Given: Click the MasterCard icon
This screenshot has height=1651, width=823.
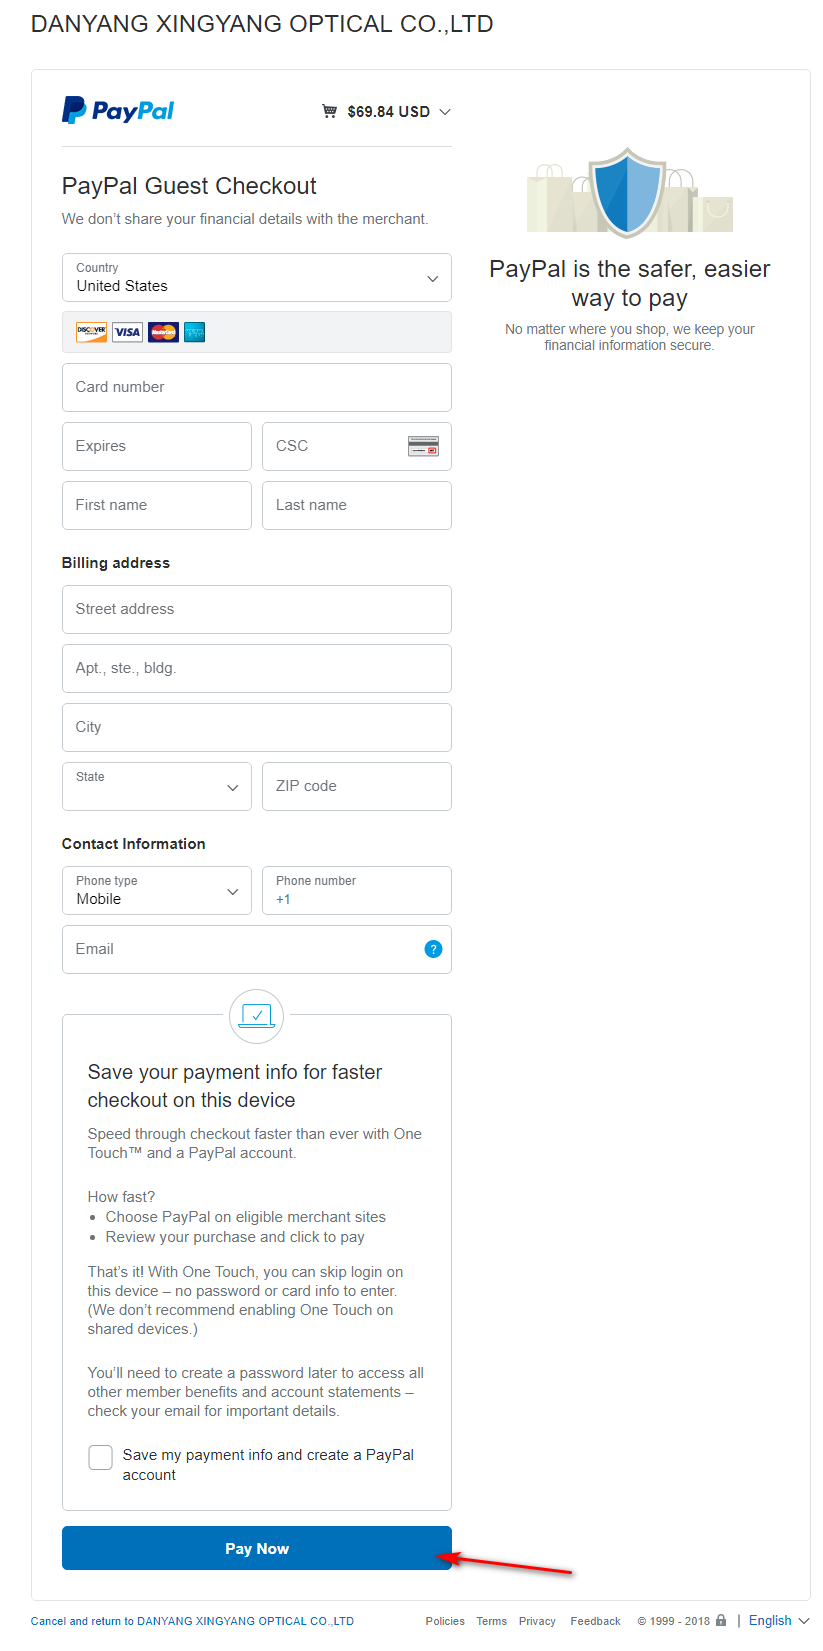Looking at the screenshot, I should [x=163, y=332].
